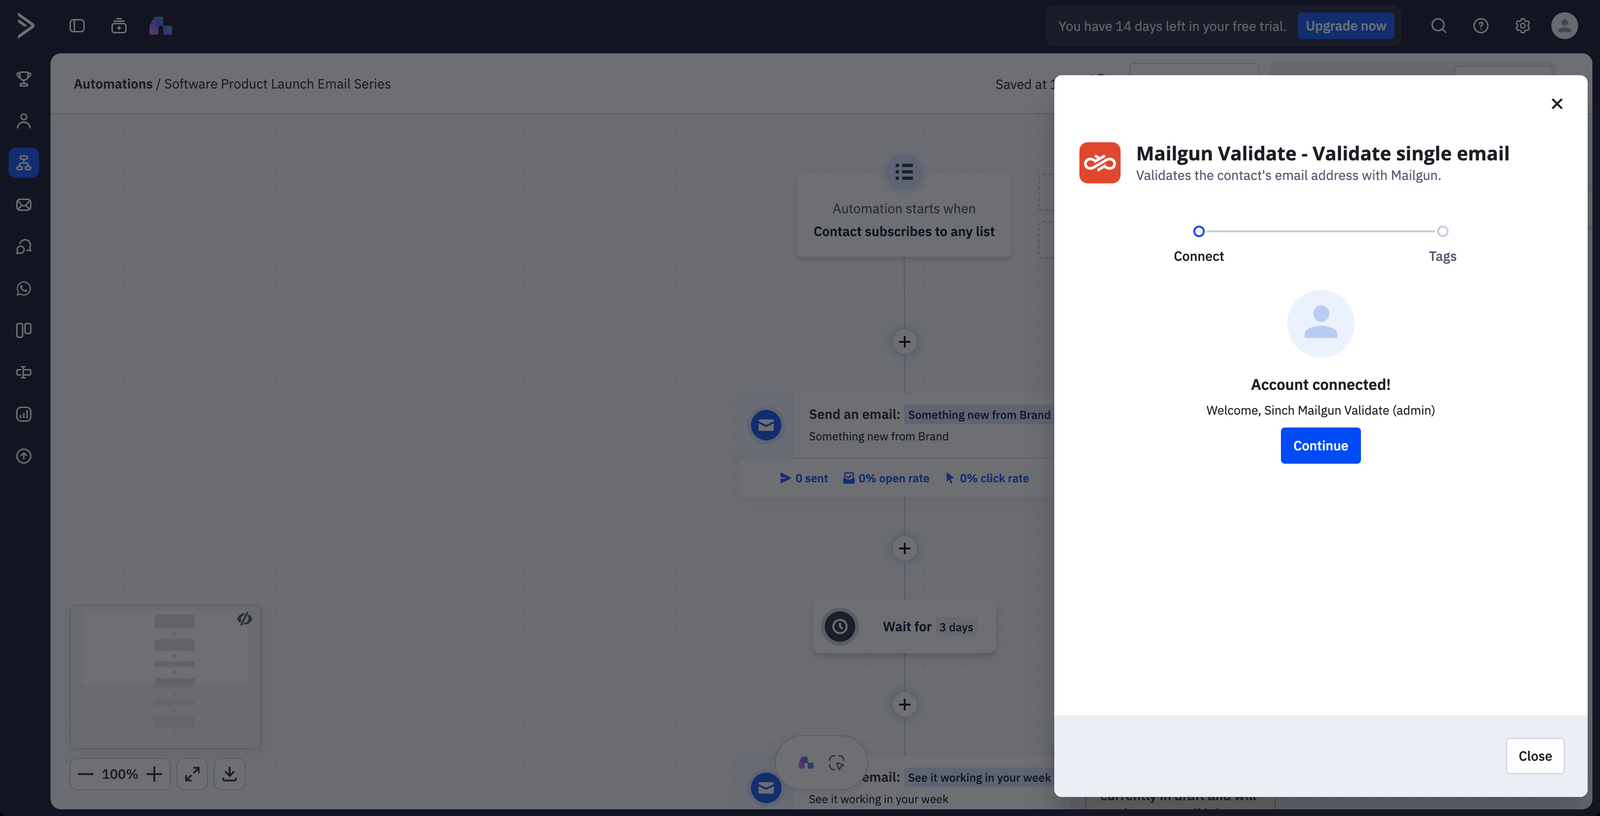The image size is (1600, 816).
Task: Open the help question mark icon
Action: (x=1481, y=26)
